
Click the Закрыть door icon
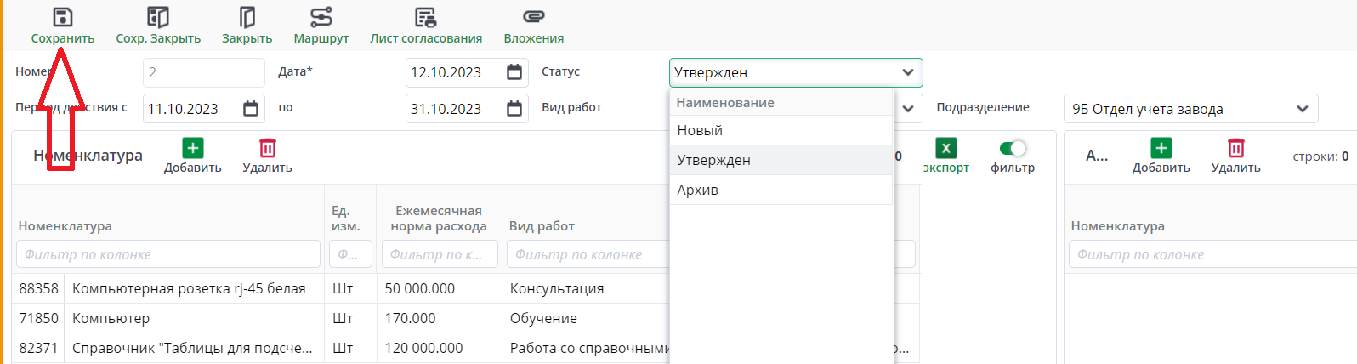(x=247, y=17)
